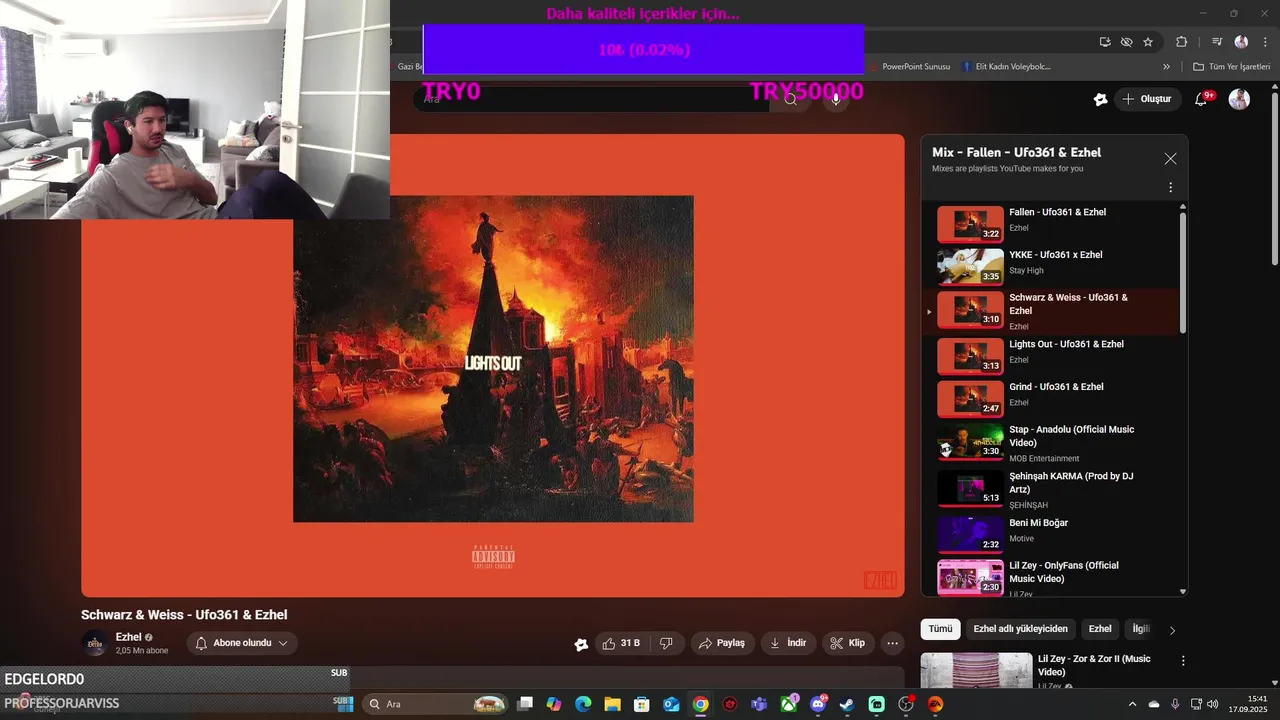Open Tüm Yer İşaretleri bookmarks folder
The image size is (1280, 720).
[1231, 67]
